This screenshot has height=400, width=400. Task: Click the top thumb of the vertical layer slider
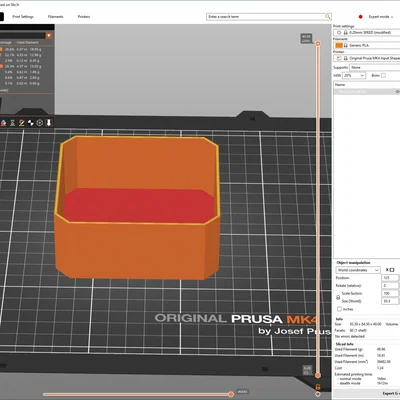point(318,44)
